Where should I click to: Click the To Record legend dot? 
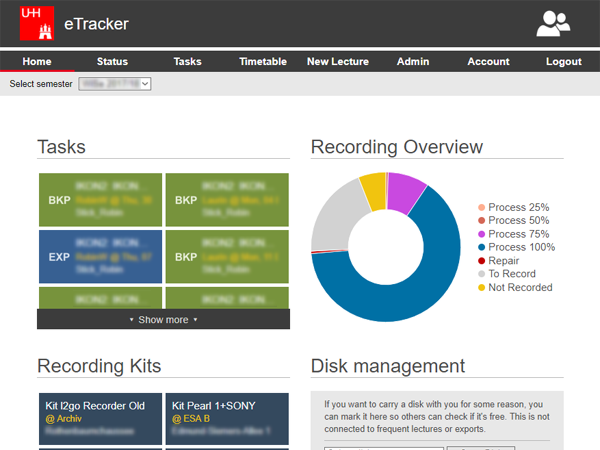pos(482,274)
